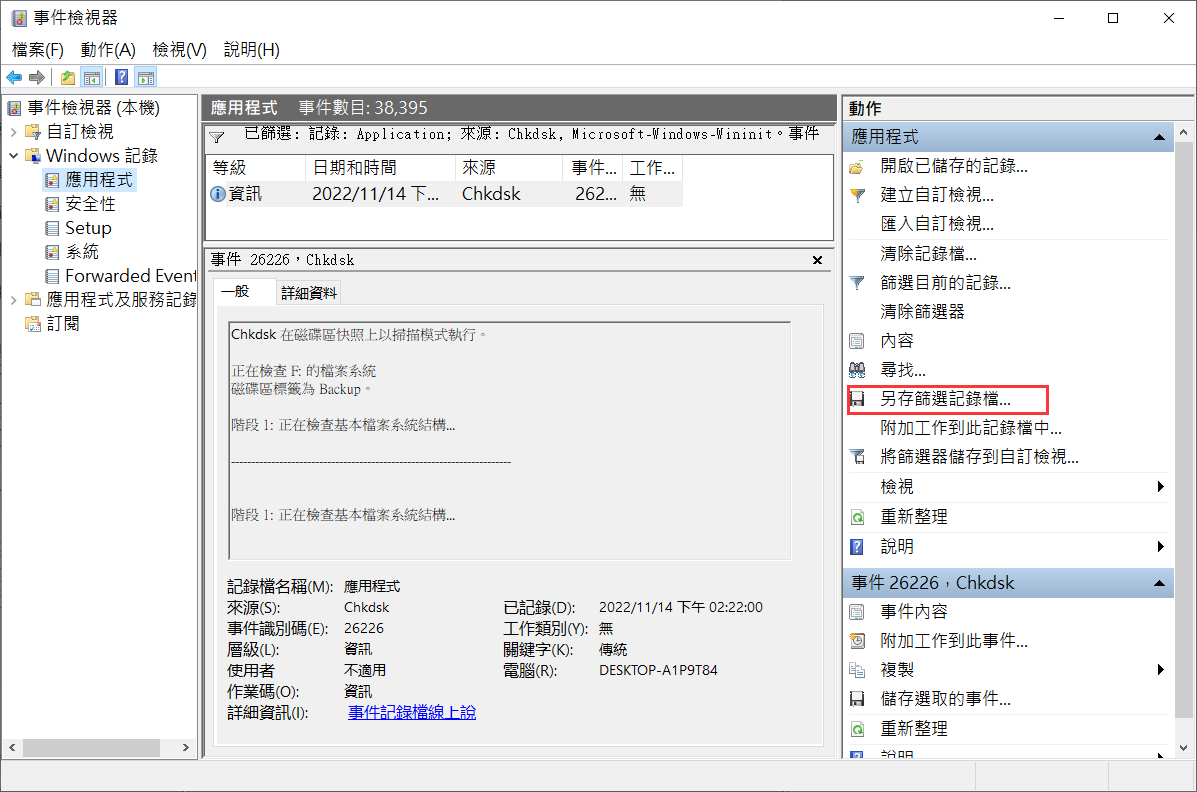1197x792 pixels.
Task: Open 內容 properties action
Action: point(896,341)
